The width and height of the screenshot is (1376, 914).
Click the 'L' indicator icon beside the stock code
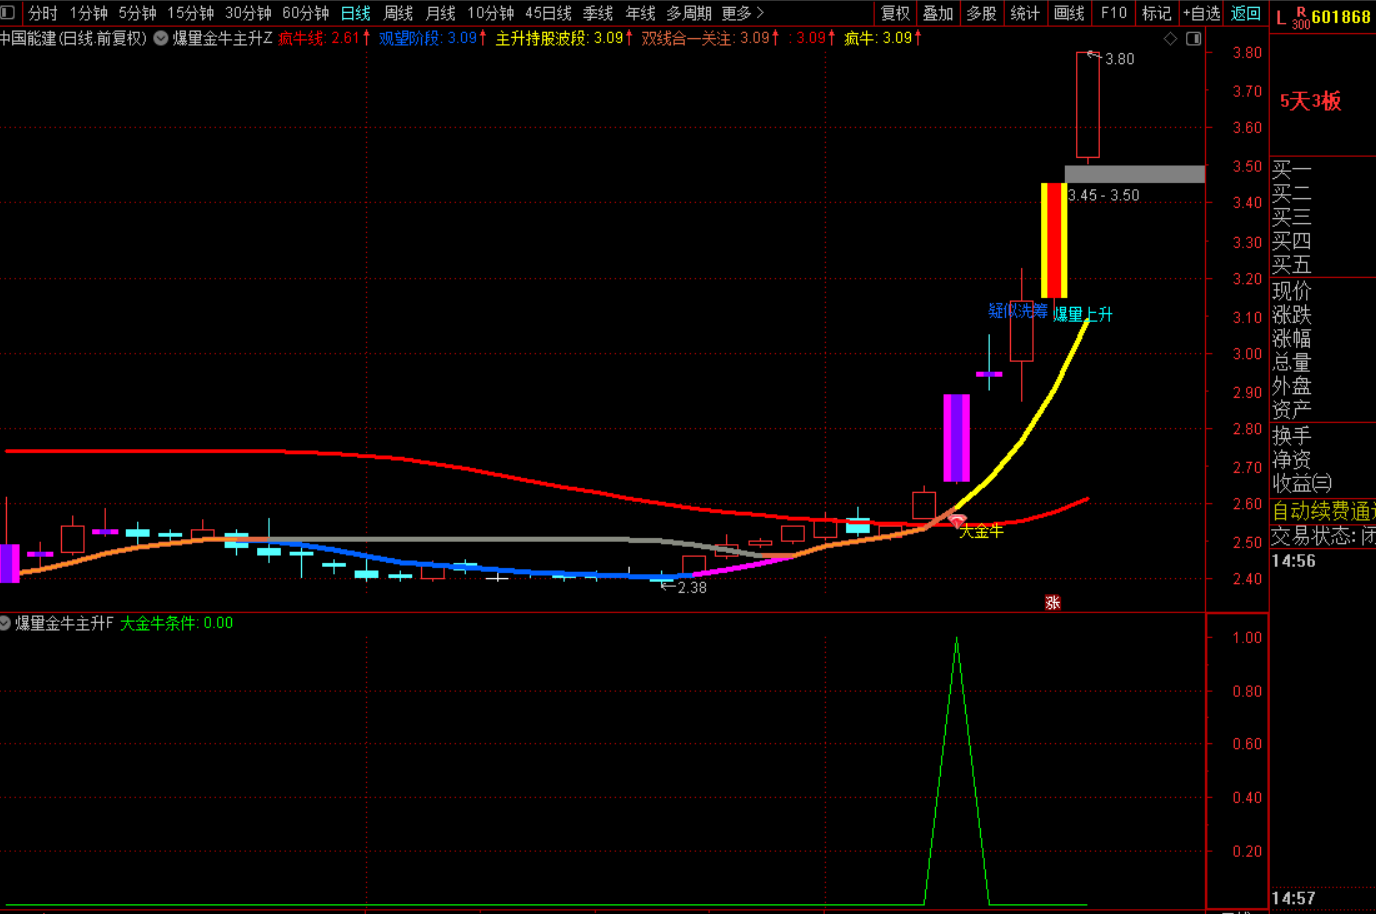[1281, 17]
